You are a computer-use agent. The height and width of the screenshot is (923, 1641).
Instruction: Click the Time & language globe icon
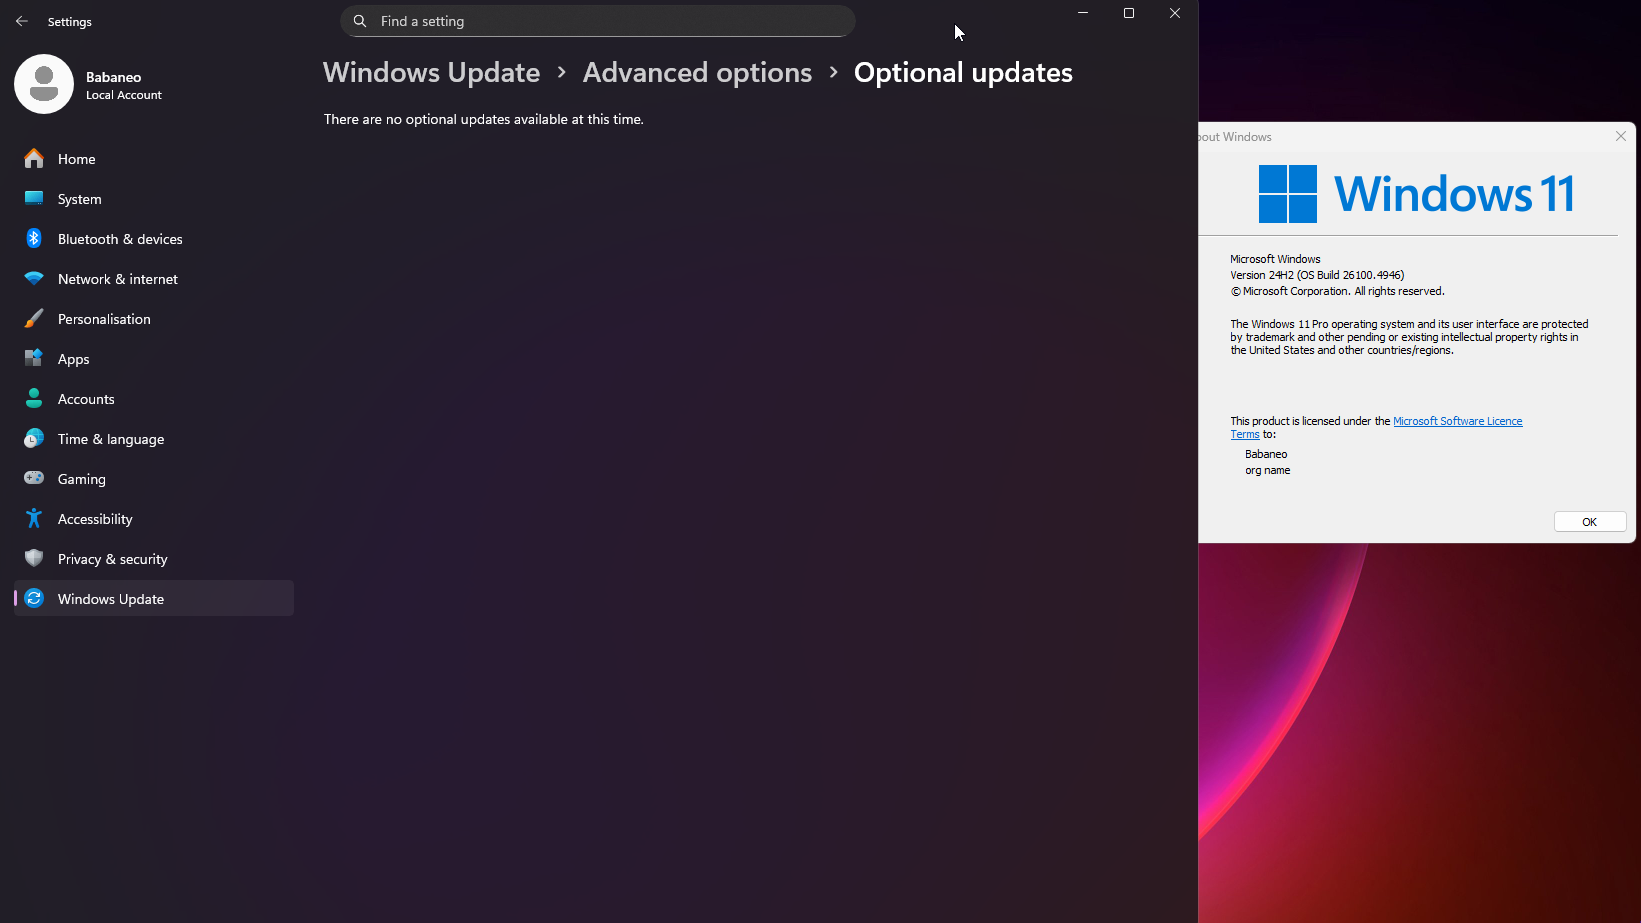pyautogui.click(x=34, y=438)
